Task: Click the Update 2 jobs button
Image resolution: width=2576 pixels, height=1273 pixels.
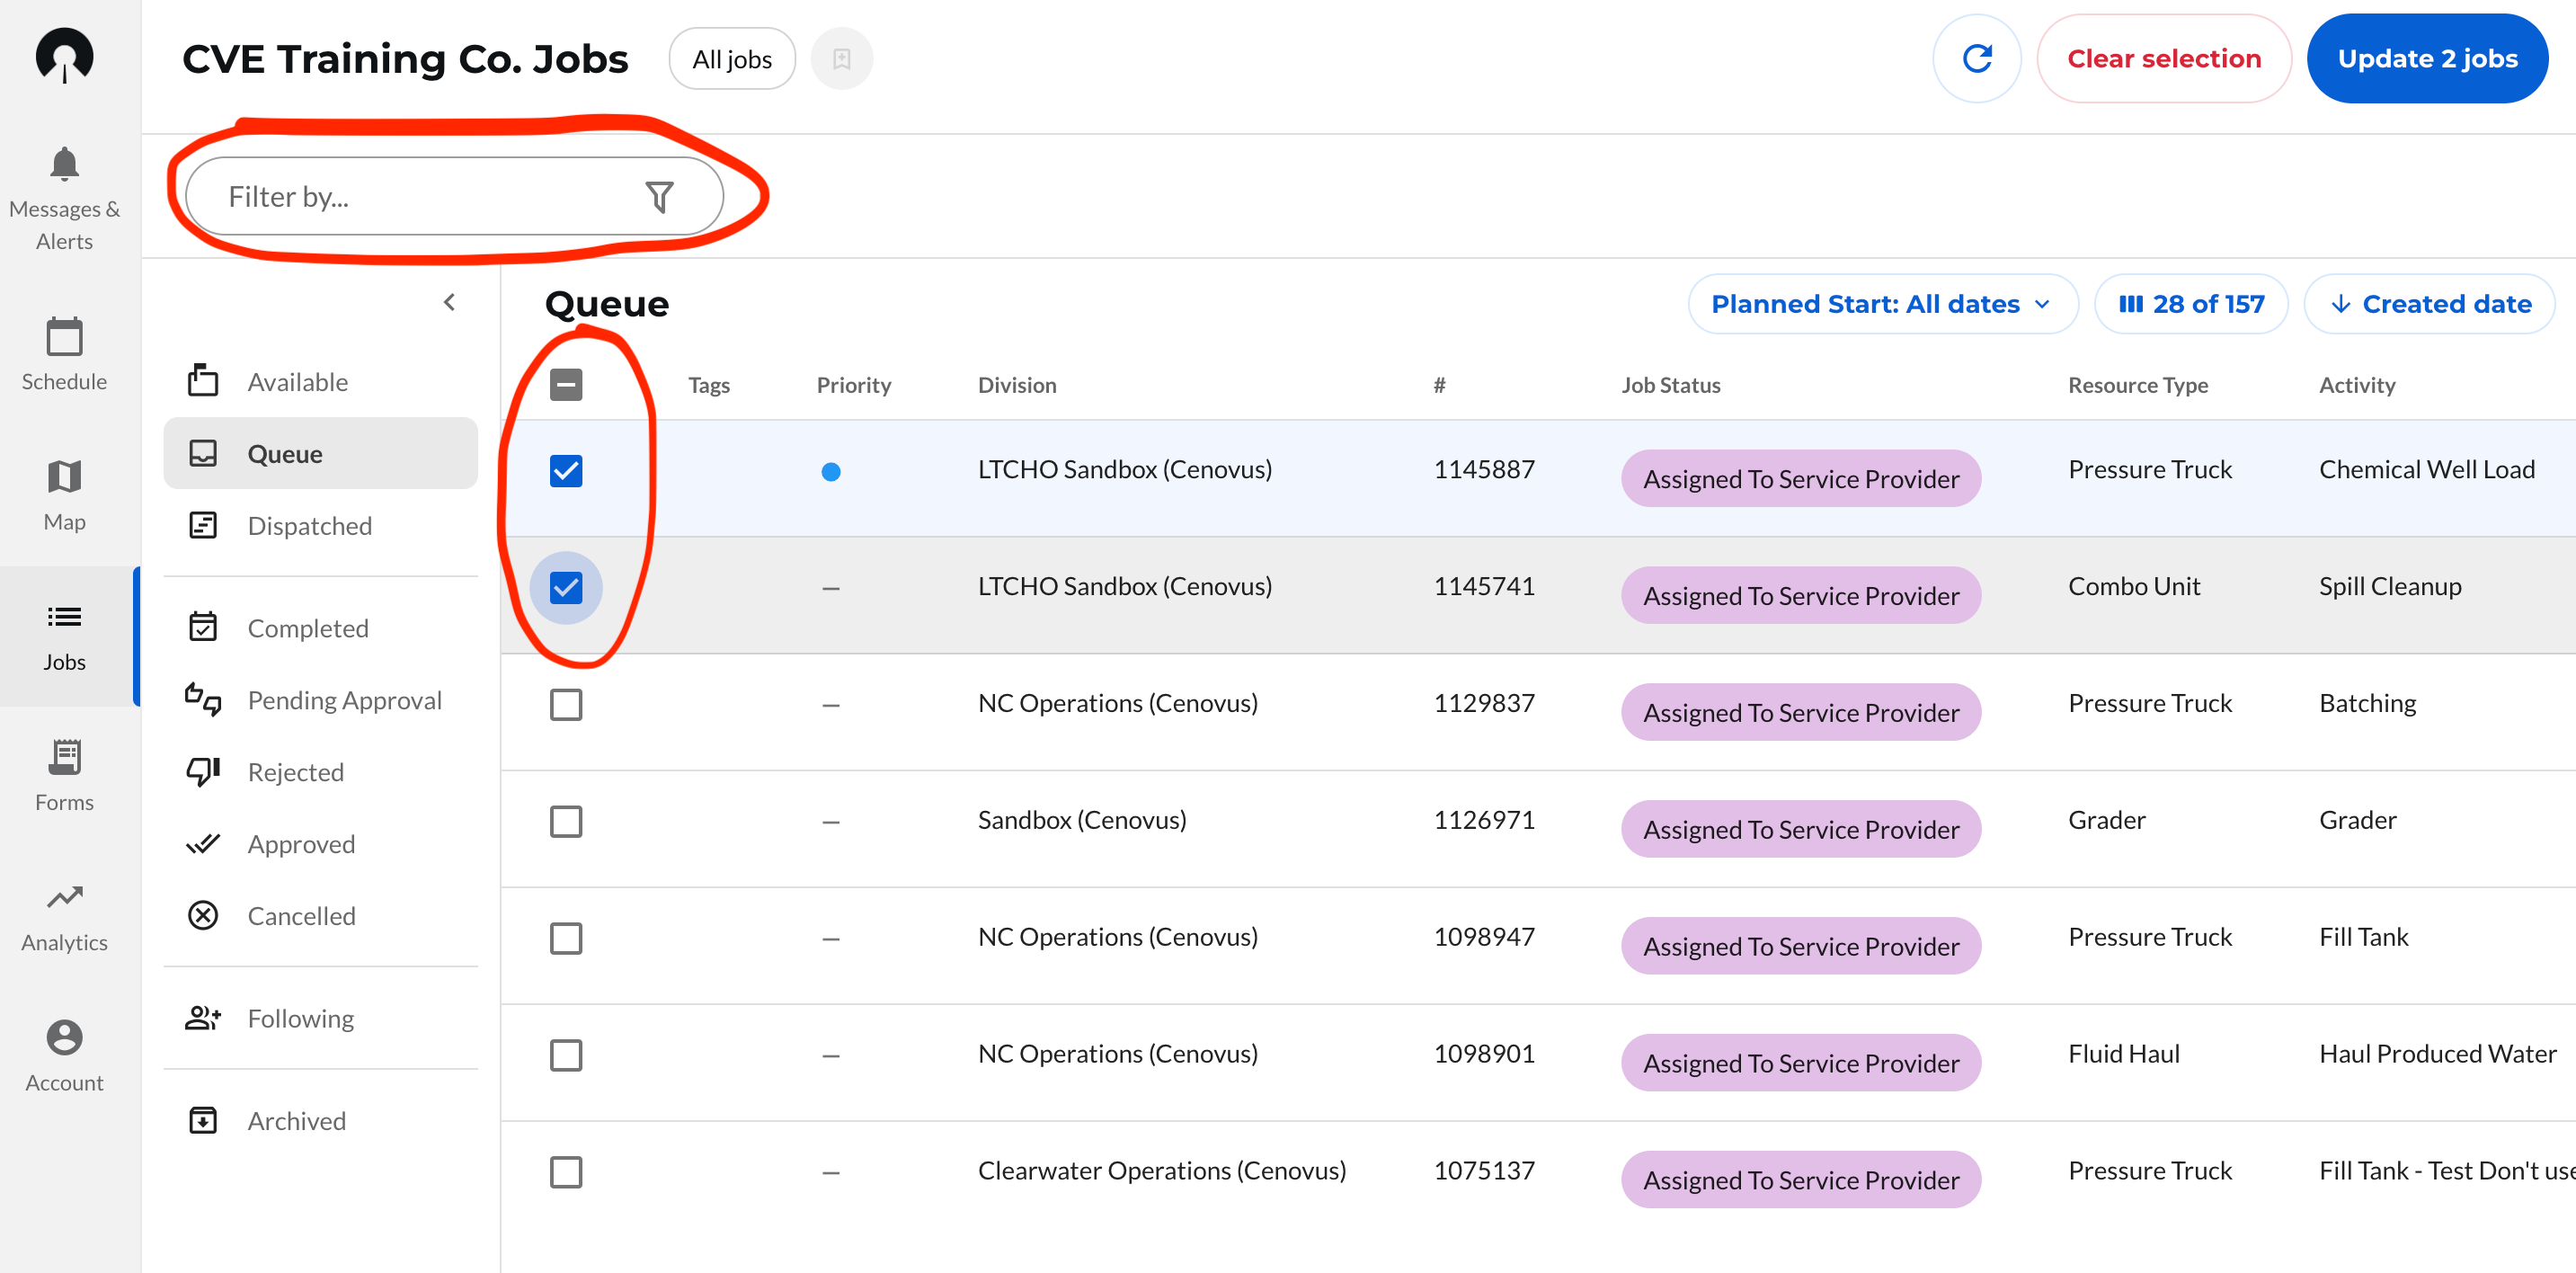Action: (x=2426, y=59)
